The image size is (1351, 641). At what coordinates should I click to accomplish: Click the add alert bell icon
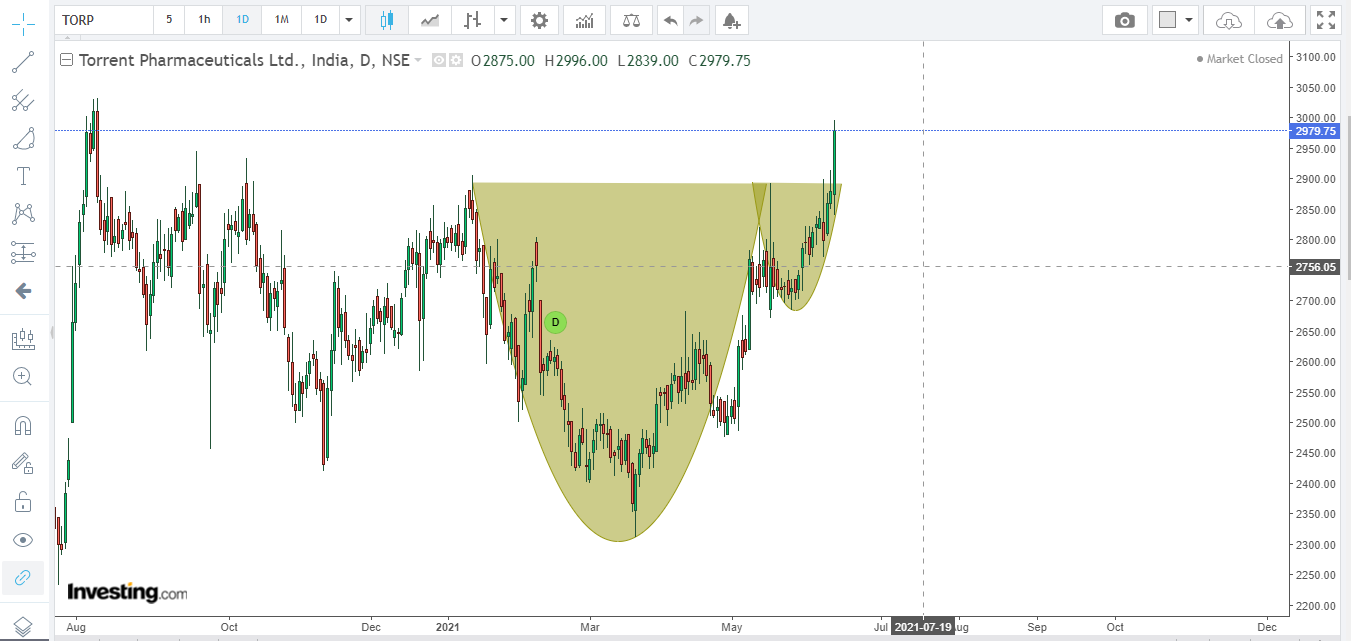(731, 19)
